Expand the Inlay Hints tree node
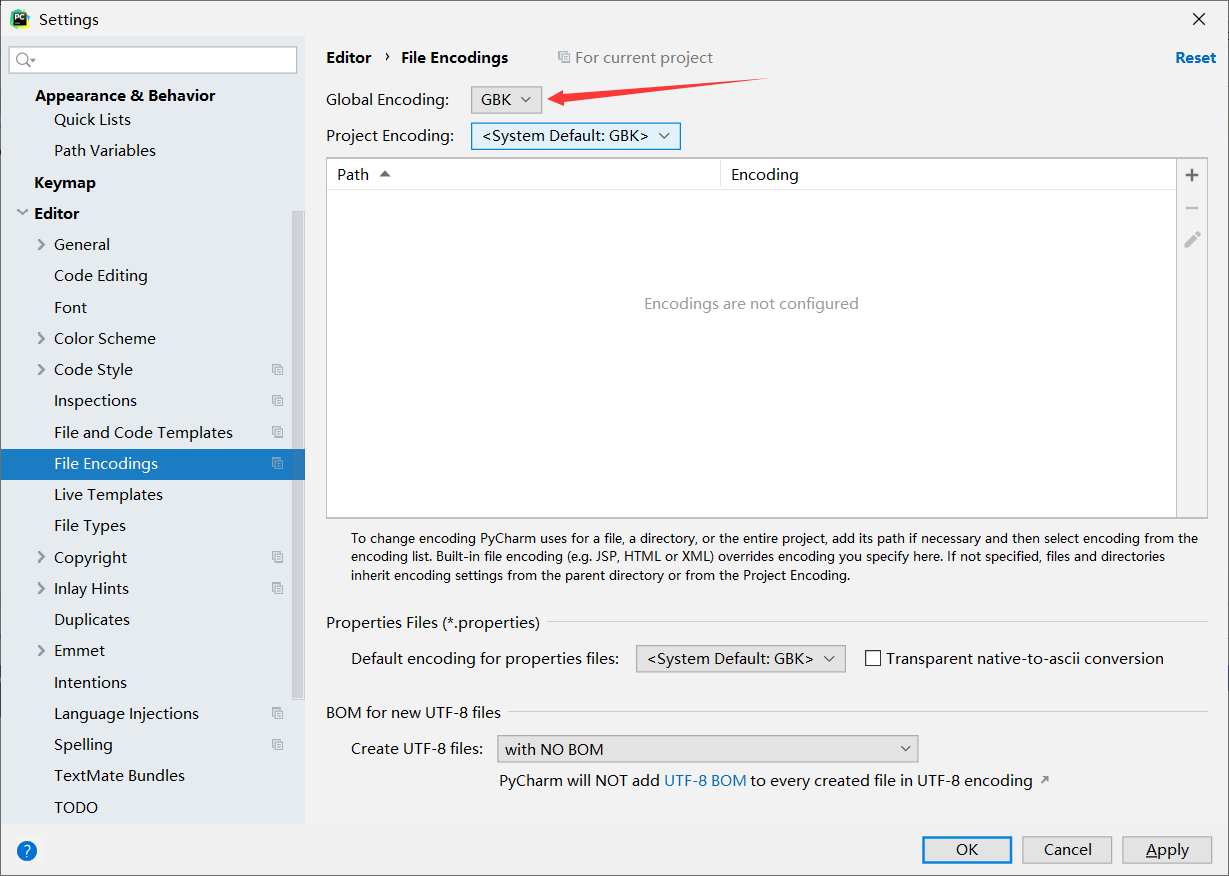Viewport: 1229px width, 876px height. [41, 588]
